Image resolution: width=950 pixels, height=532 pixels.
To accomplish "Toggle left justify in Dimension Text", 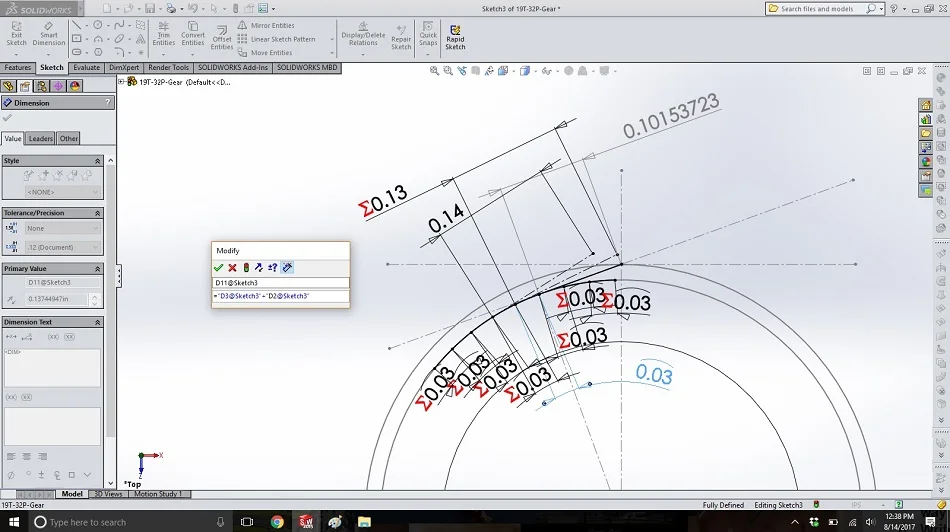I will 11,456.
